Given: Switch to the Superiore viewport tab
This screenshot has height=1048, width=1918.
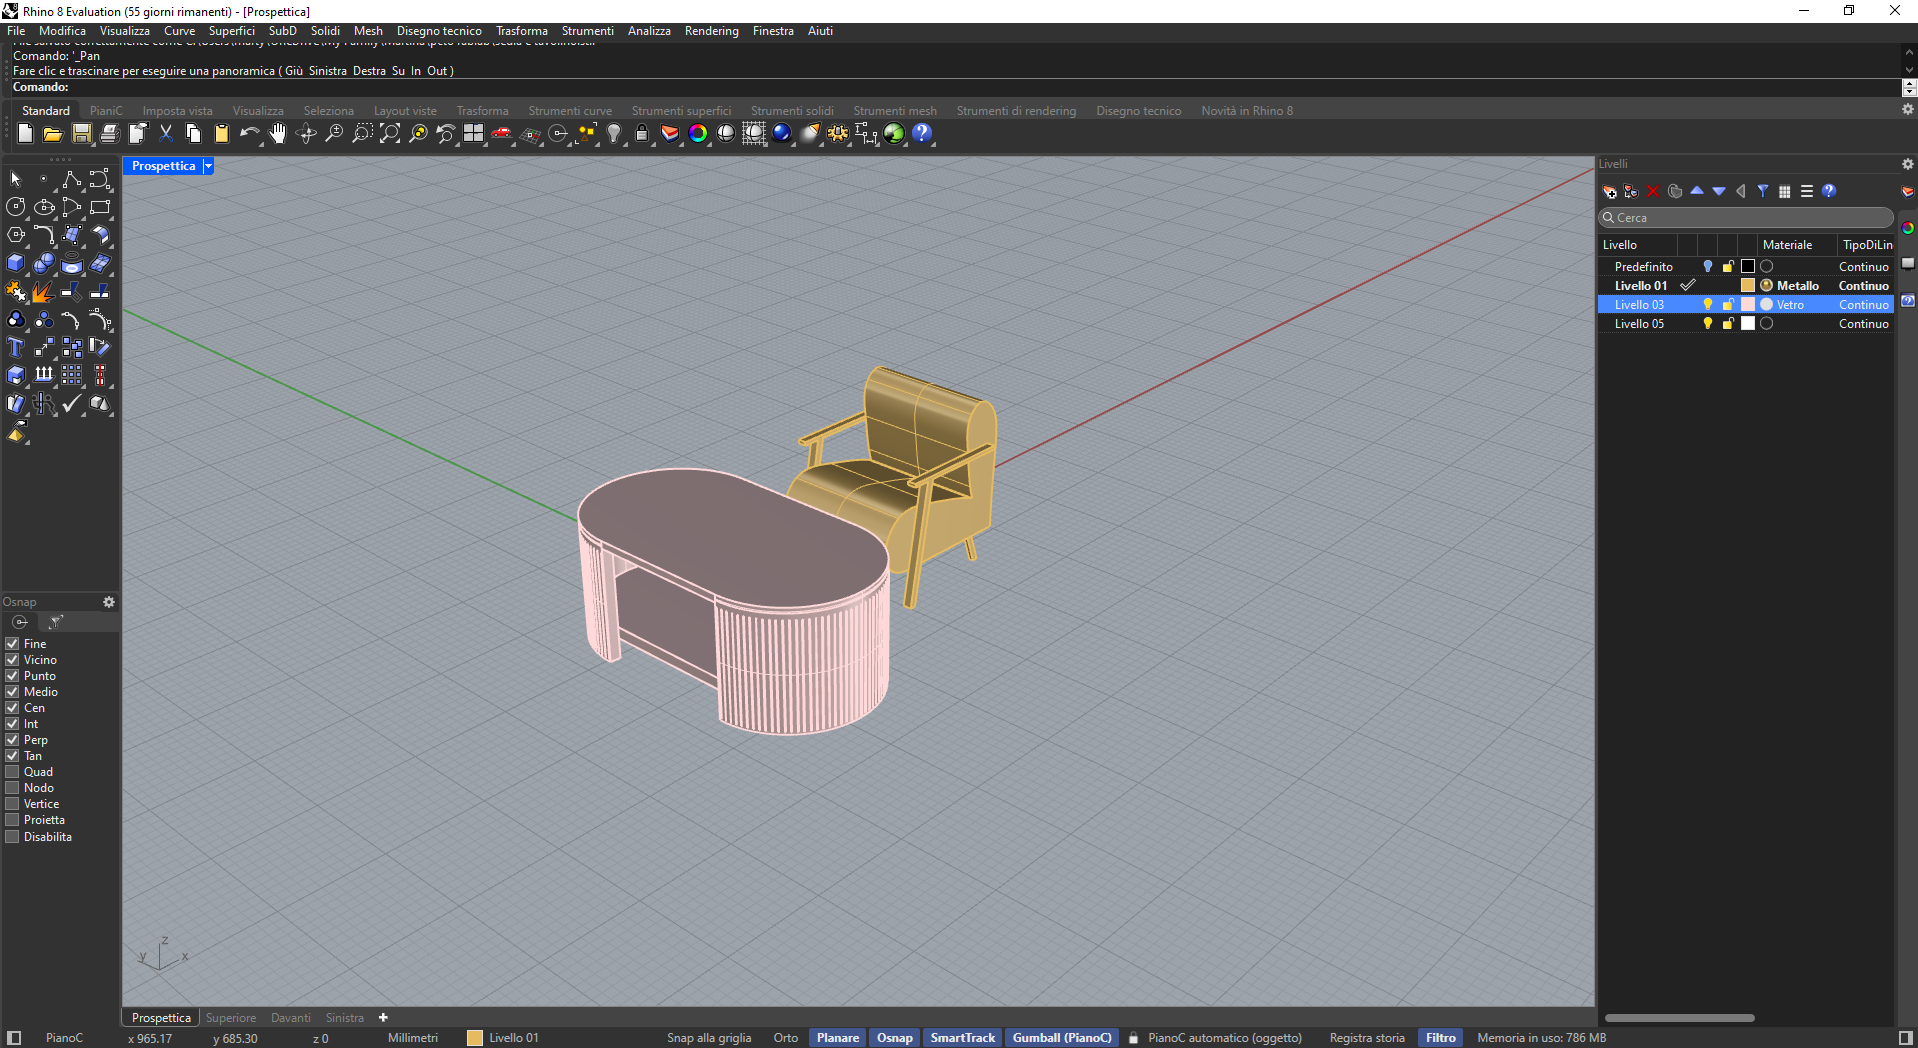Looking at the screenshot, I should [230, 1017].
